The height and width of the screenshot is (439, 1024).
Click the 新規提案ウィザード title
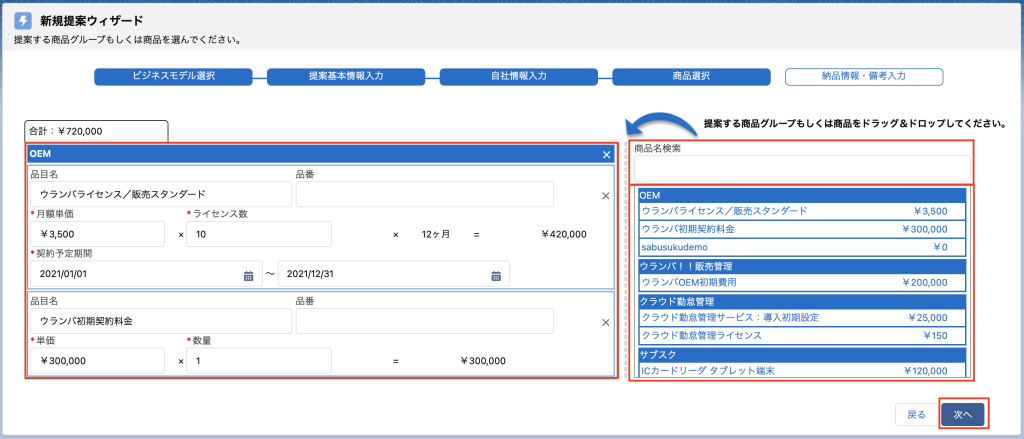click(x=91, y=21)
